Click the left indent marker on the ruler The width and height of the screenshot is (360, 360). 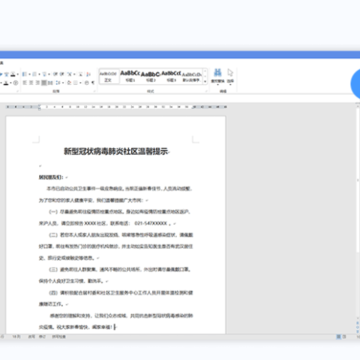[39, 107]
